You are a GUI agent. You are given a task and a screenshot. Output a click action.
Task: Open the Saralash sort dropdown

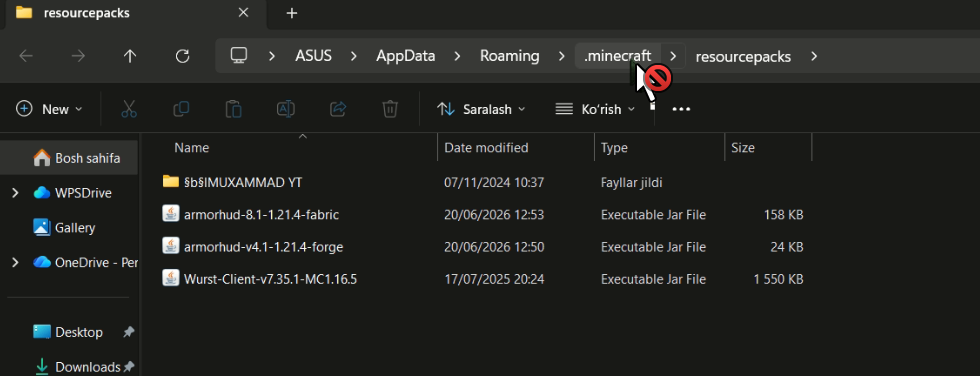click(x=481, y=109)
